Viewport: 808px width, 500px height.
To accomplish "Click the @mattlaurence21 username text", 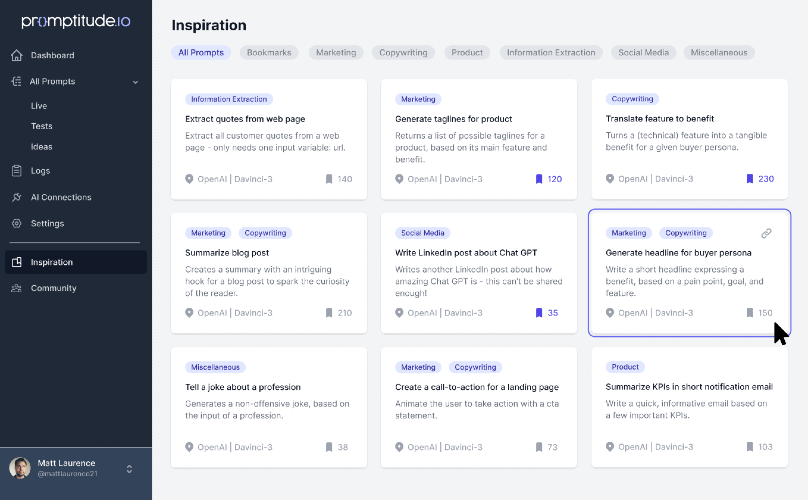I will pyautogui.click(x=68, y=474).
